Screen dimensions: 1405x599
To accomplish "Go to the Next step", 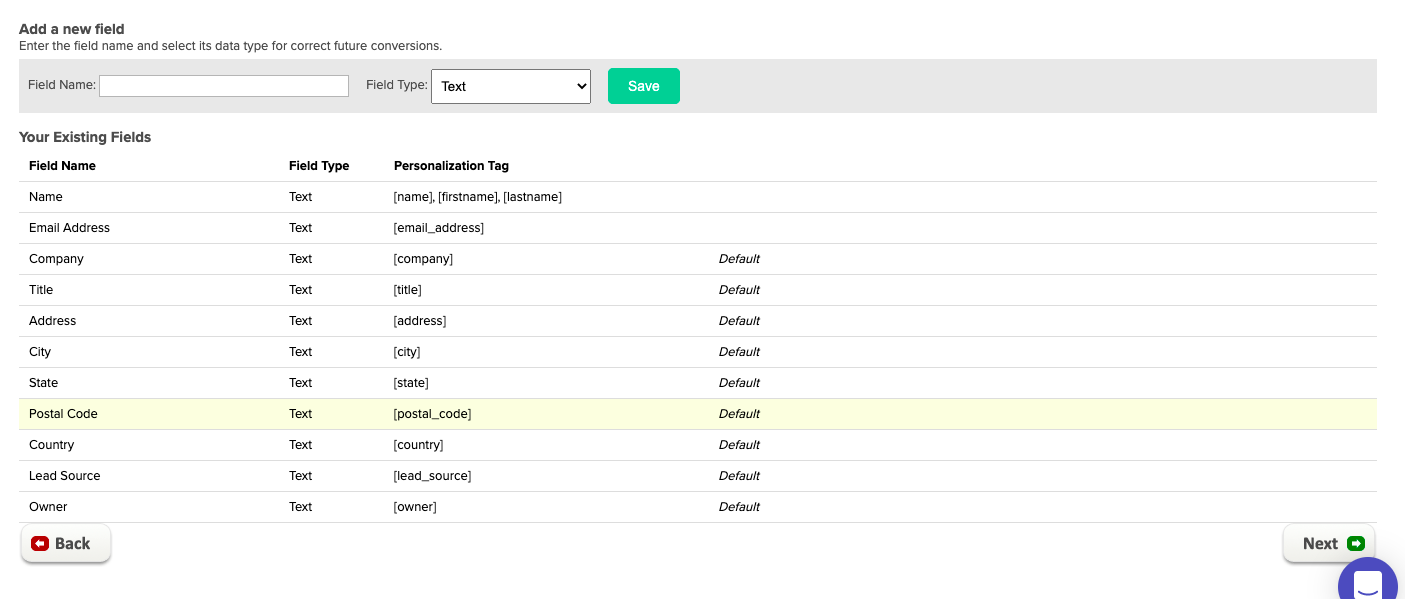I will tap(1329, 544).
